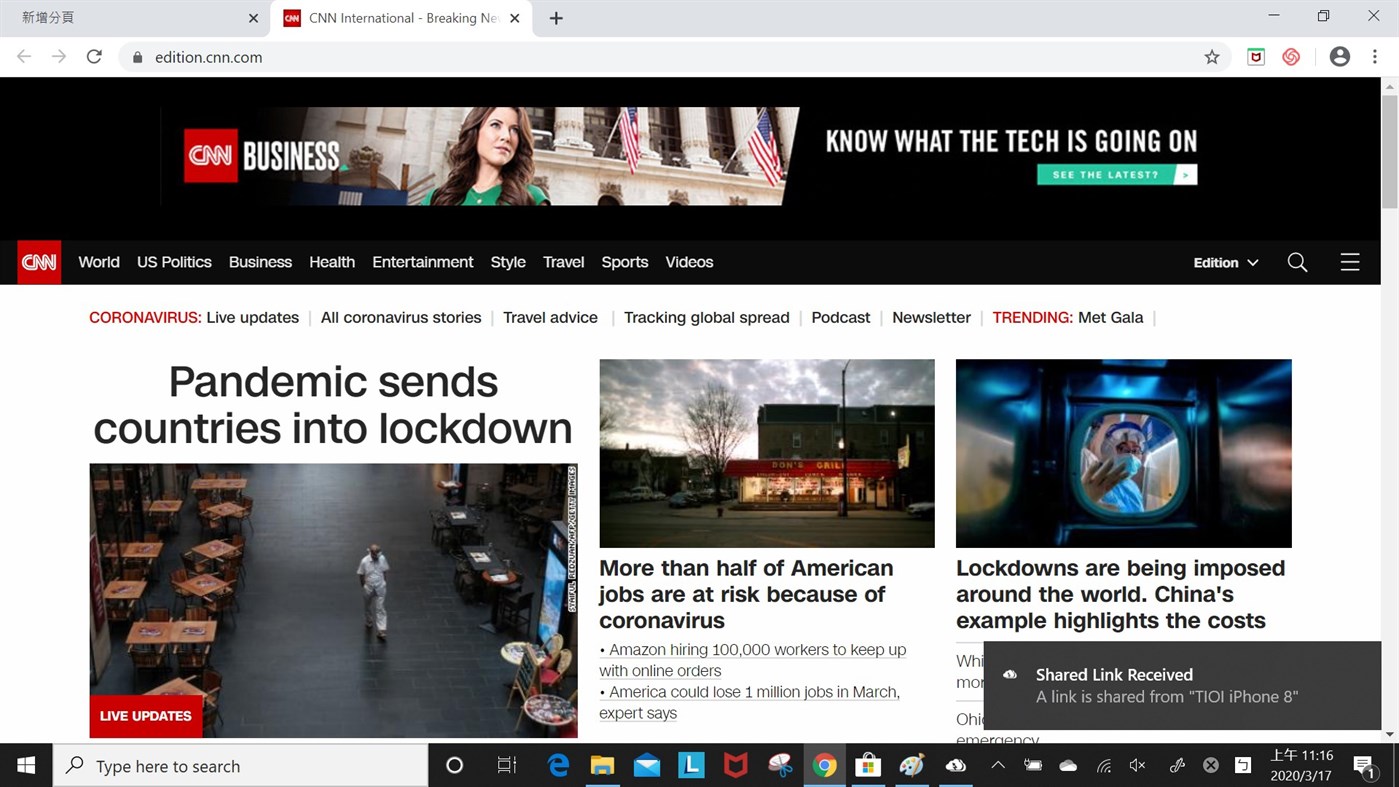
Task: Open the World section
Action: tap(99, 262)
